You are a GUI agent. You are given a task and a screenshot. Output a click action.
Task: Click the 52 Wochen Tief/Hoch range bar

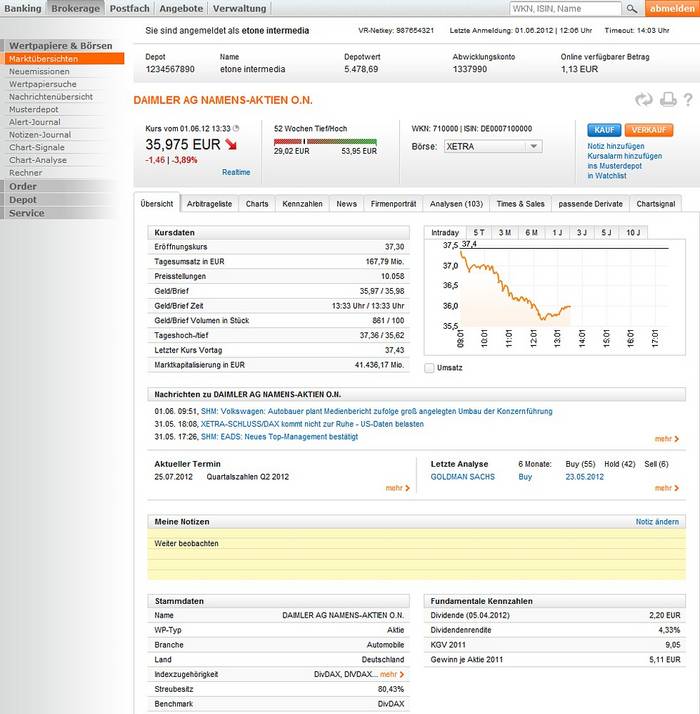tap(325, 142)
